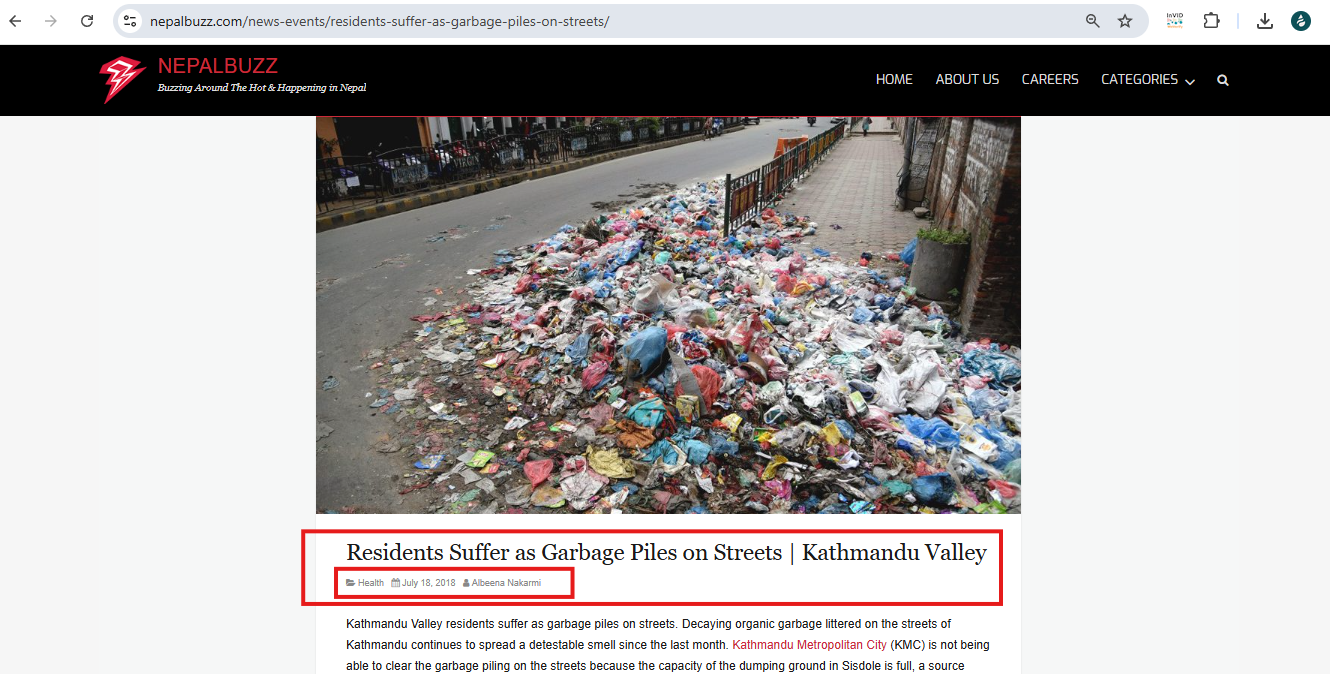Click the NepalBuzz lightning logo
This screenshot has height=674, width=1330.
(x=122, y=79)
